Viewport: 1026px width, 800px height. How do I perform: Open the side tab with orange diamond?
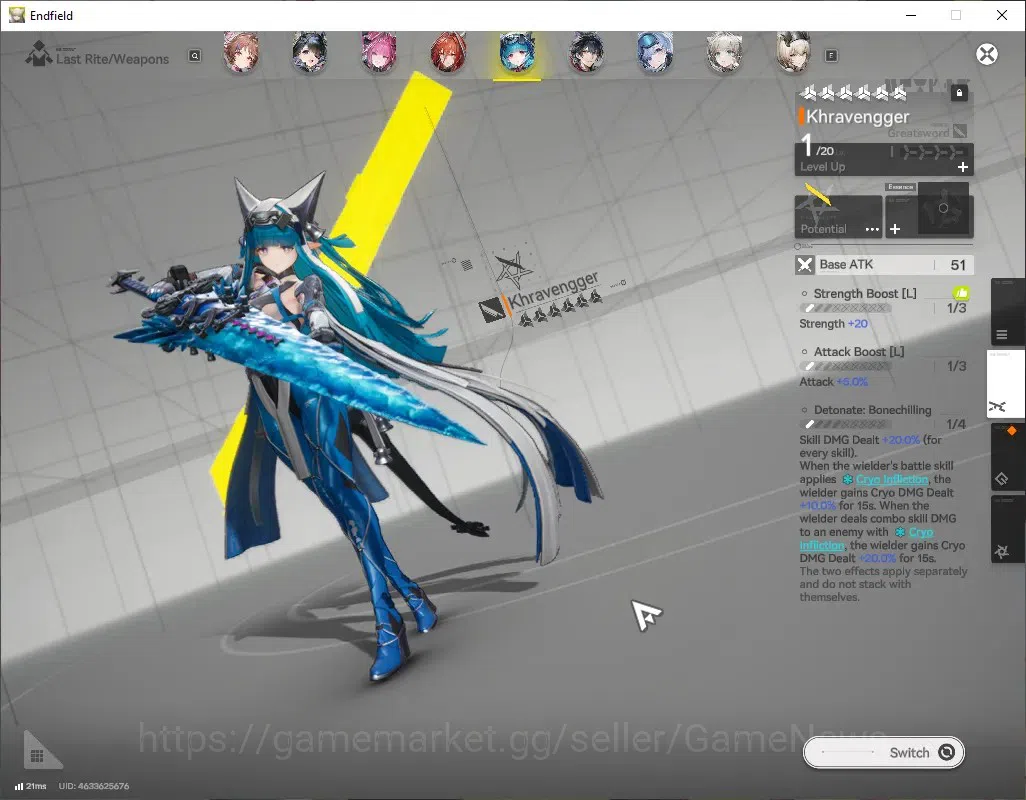(x=1007, y=457)
